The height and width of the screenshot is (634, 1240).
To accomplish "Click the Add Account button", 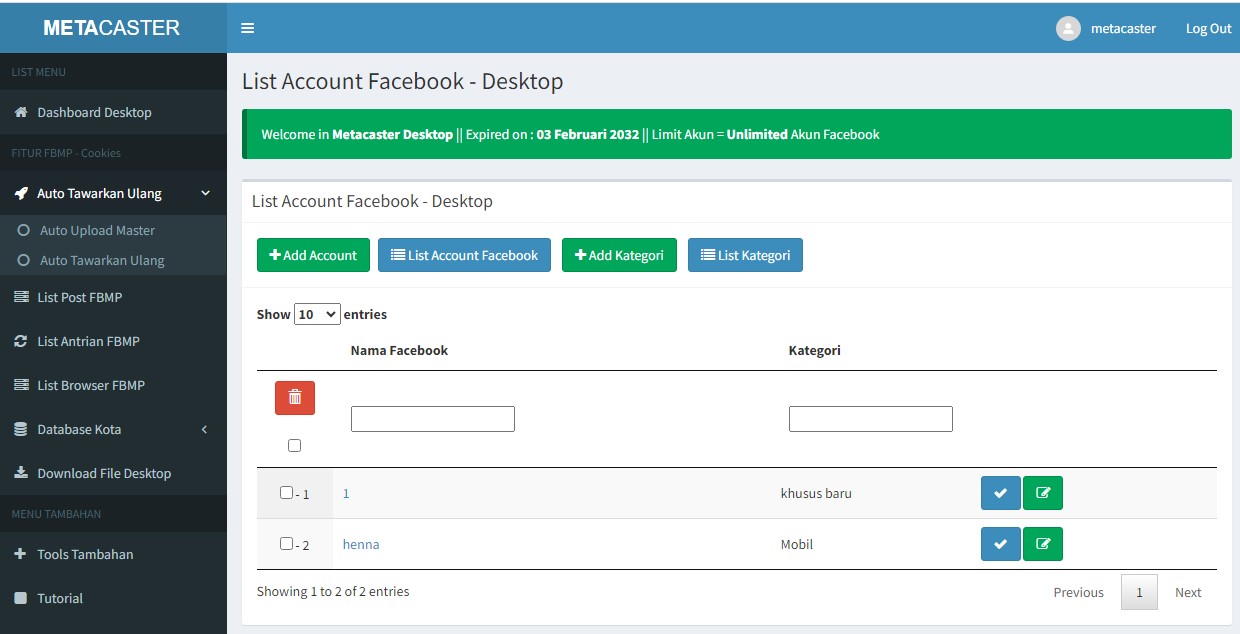I will pyautogui.click(x=313, y=255).
